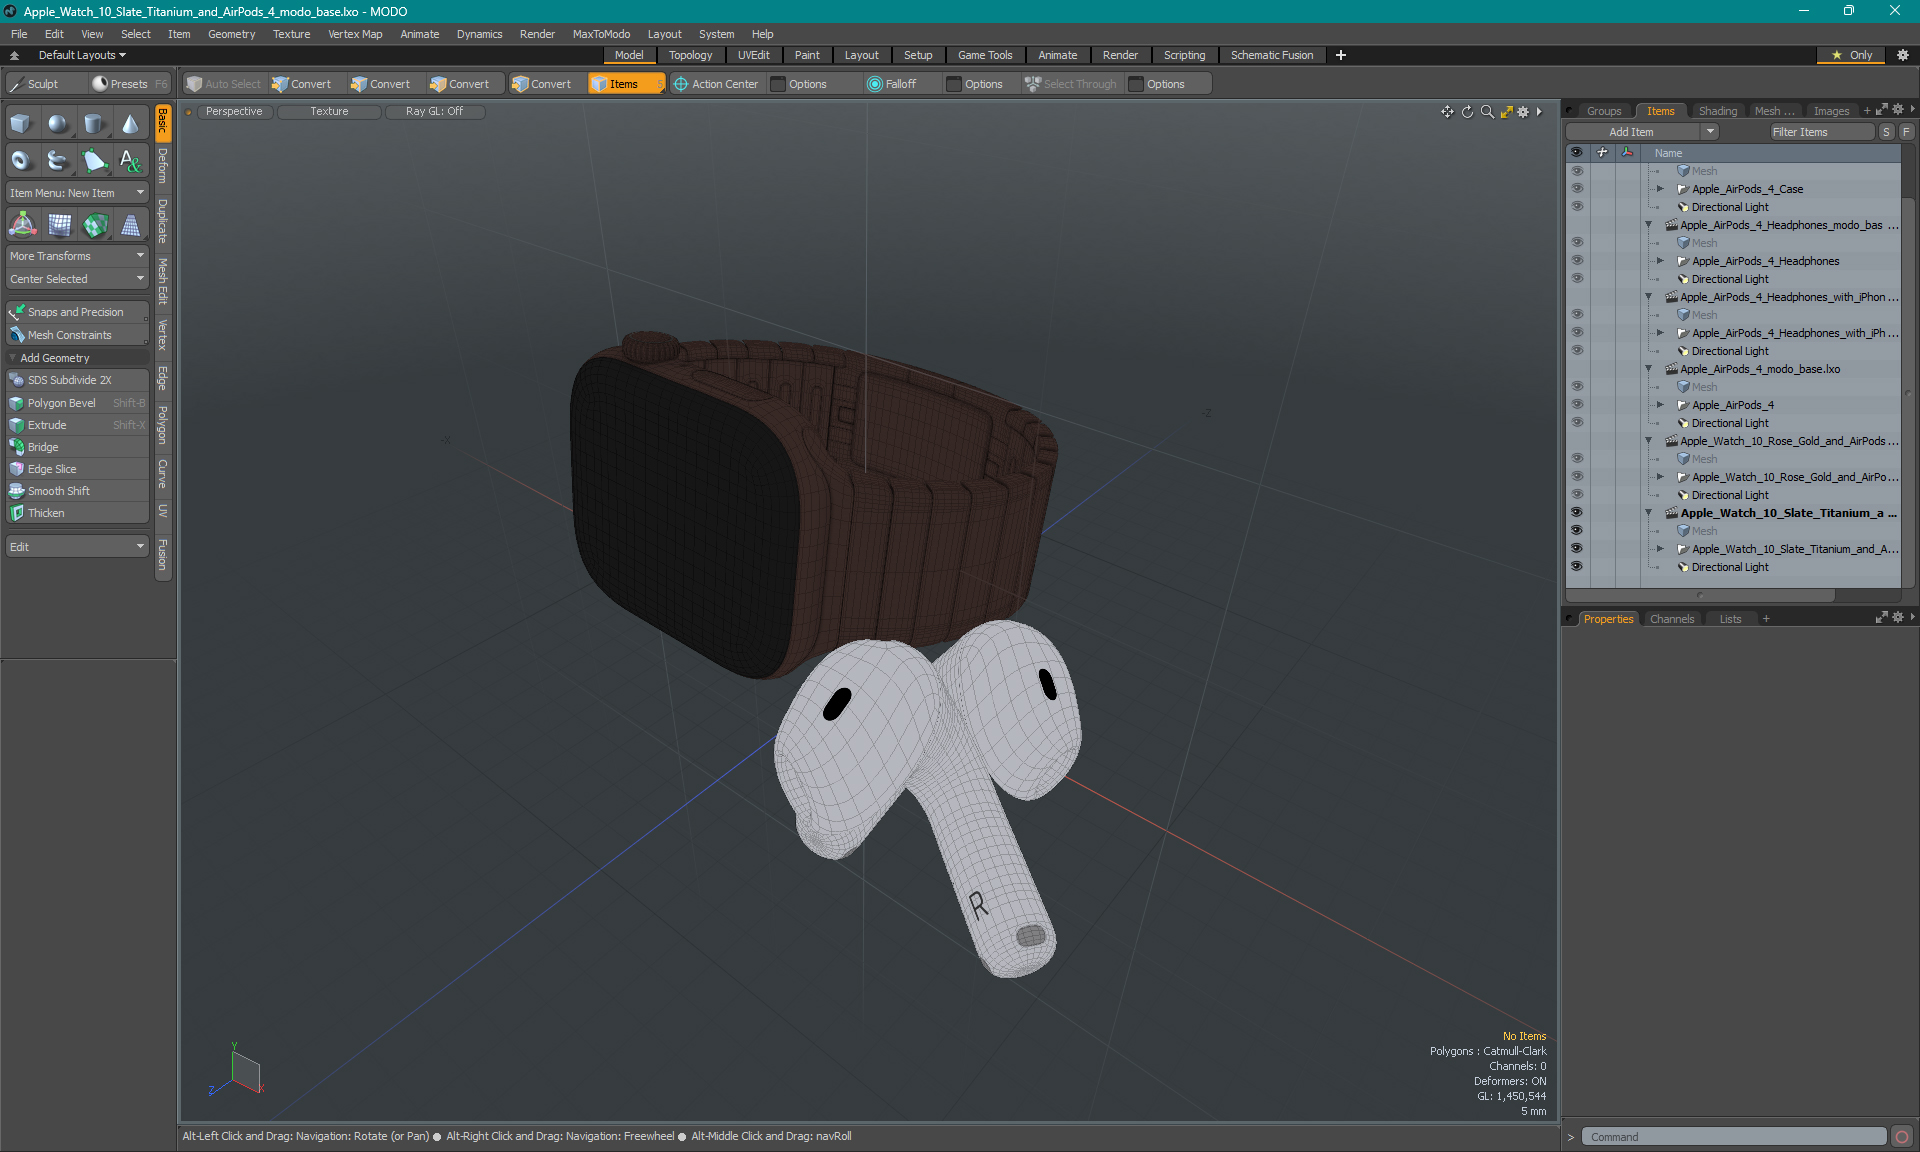Screen dimensions: 1920x1152
Task: Activate the Soft Deform grid tool
Action: pos(58,225)
